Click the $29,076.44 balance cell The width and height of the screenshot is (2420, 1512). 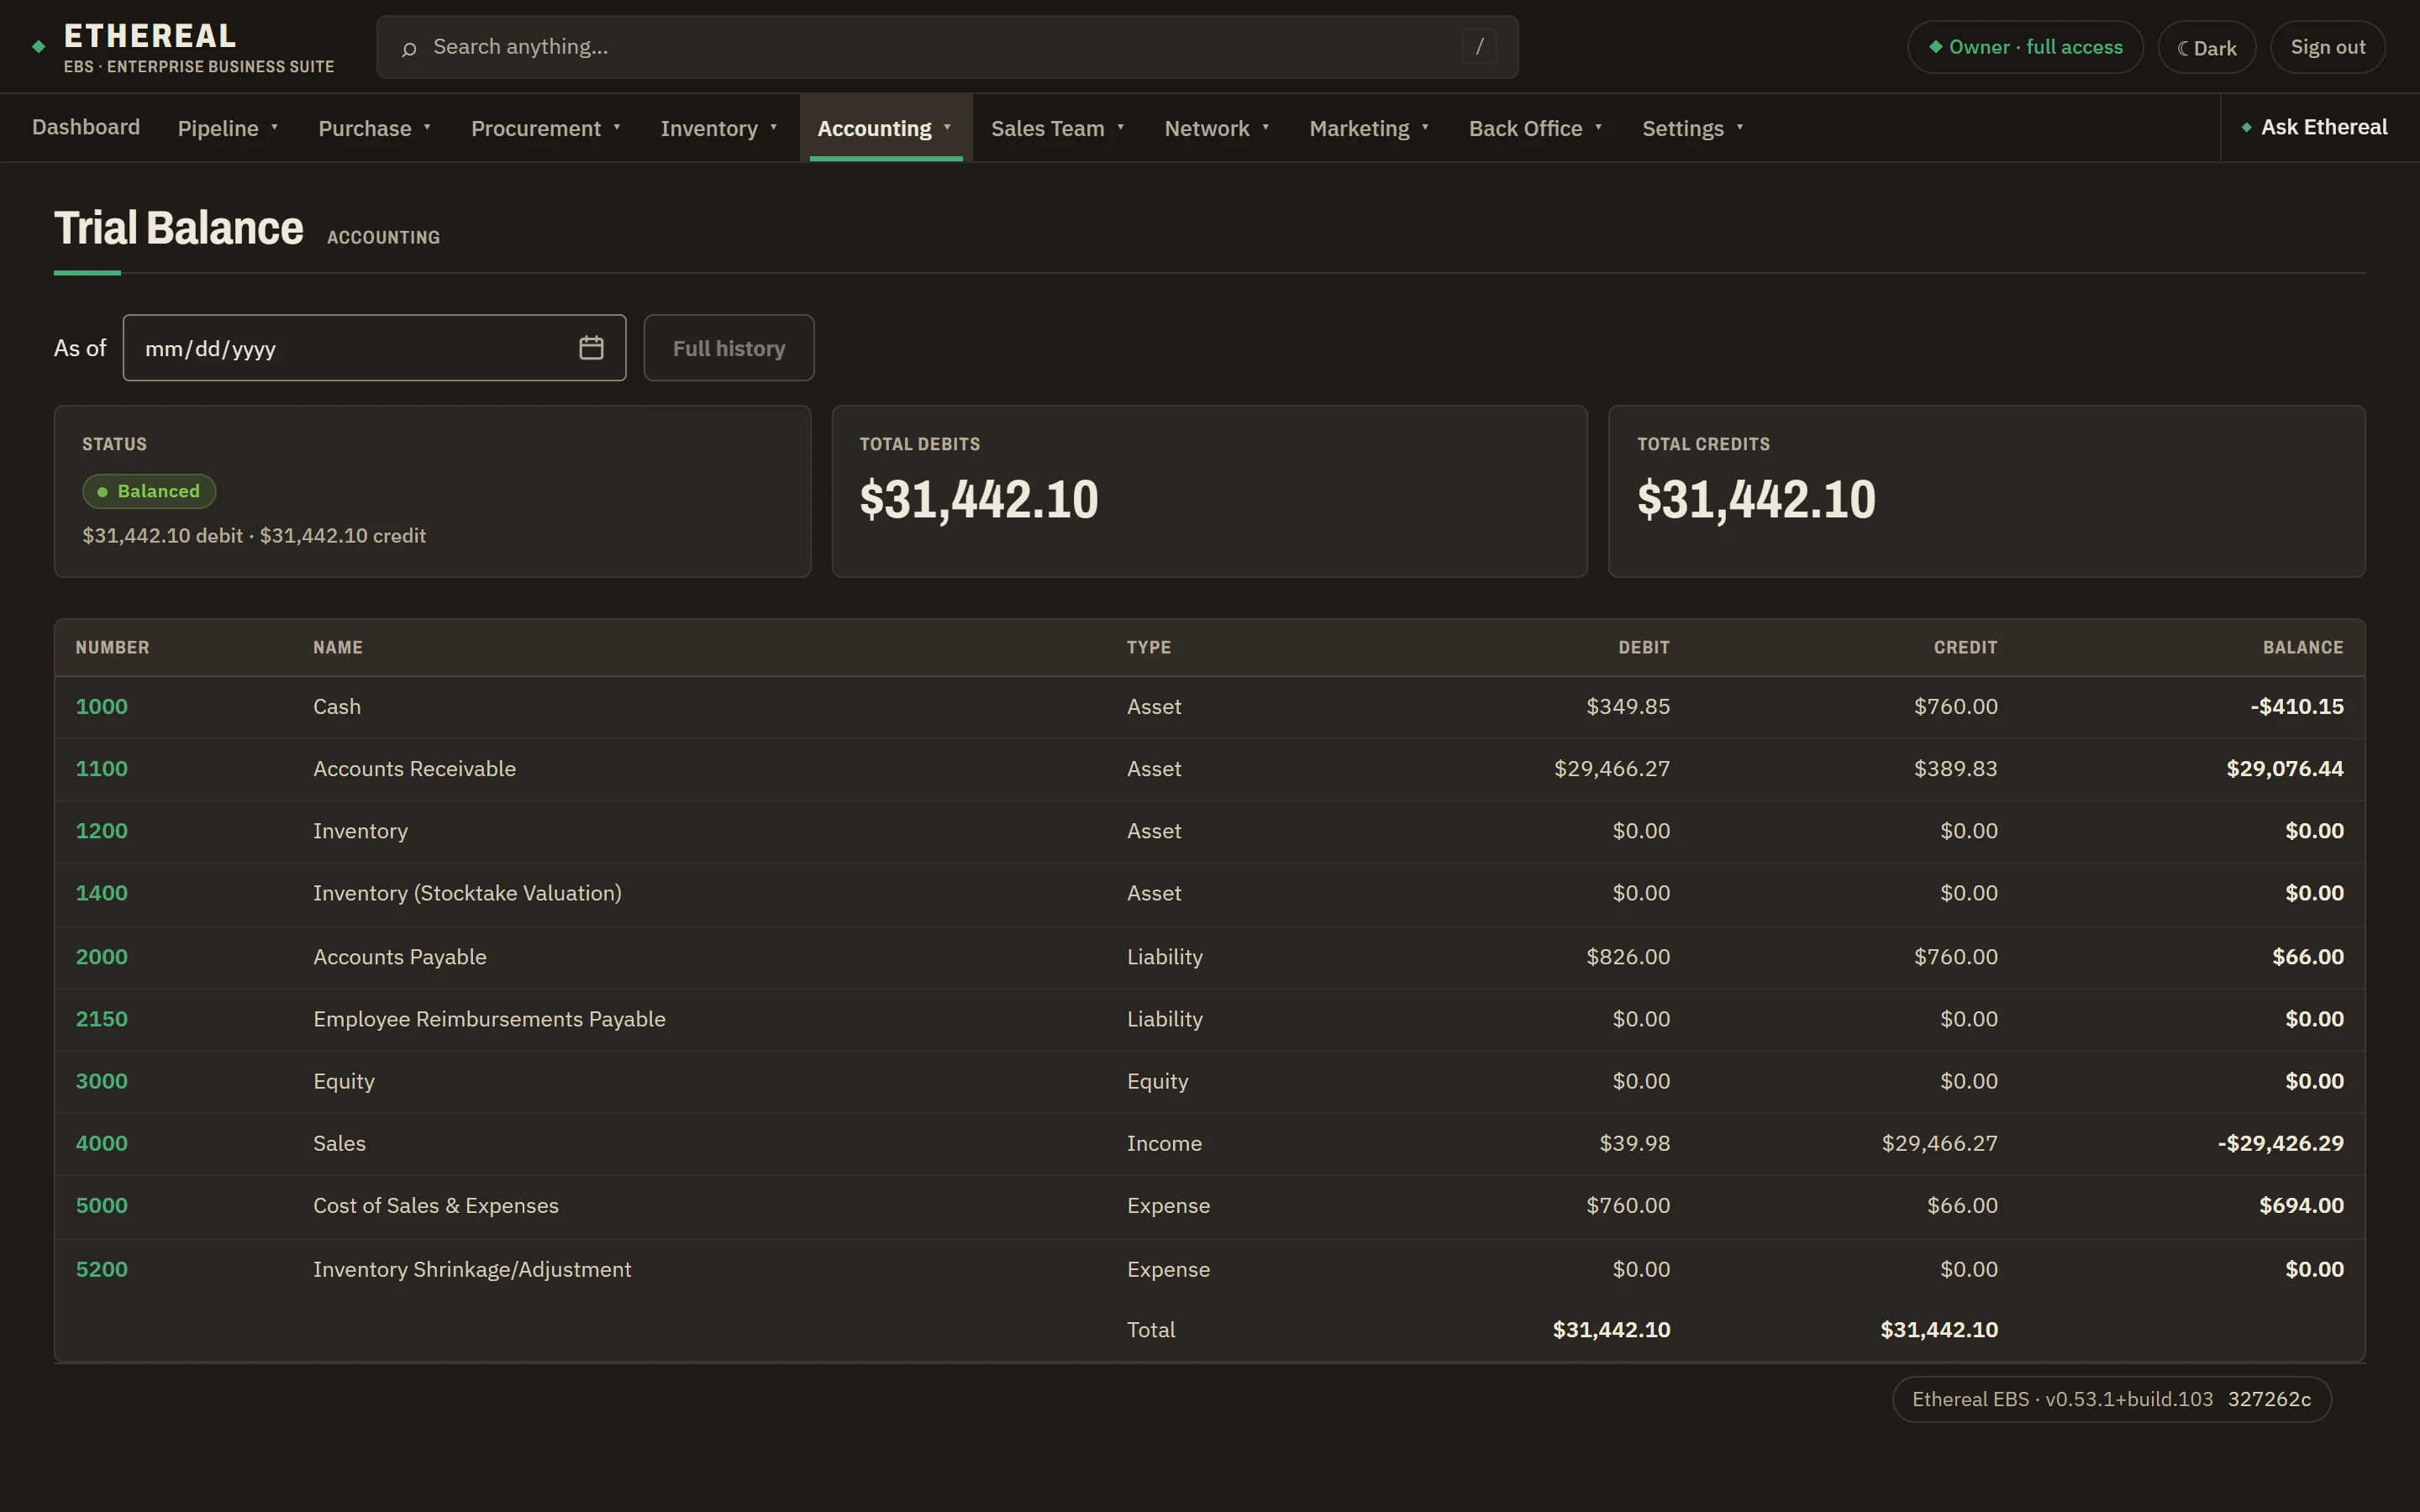[x=2284, y=768]
